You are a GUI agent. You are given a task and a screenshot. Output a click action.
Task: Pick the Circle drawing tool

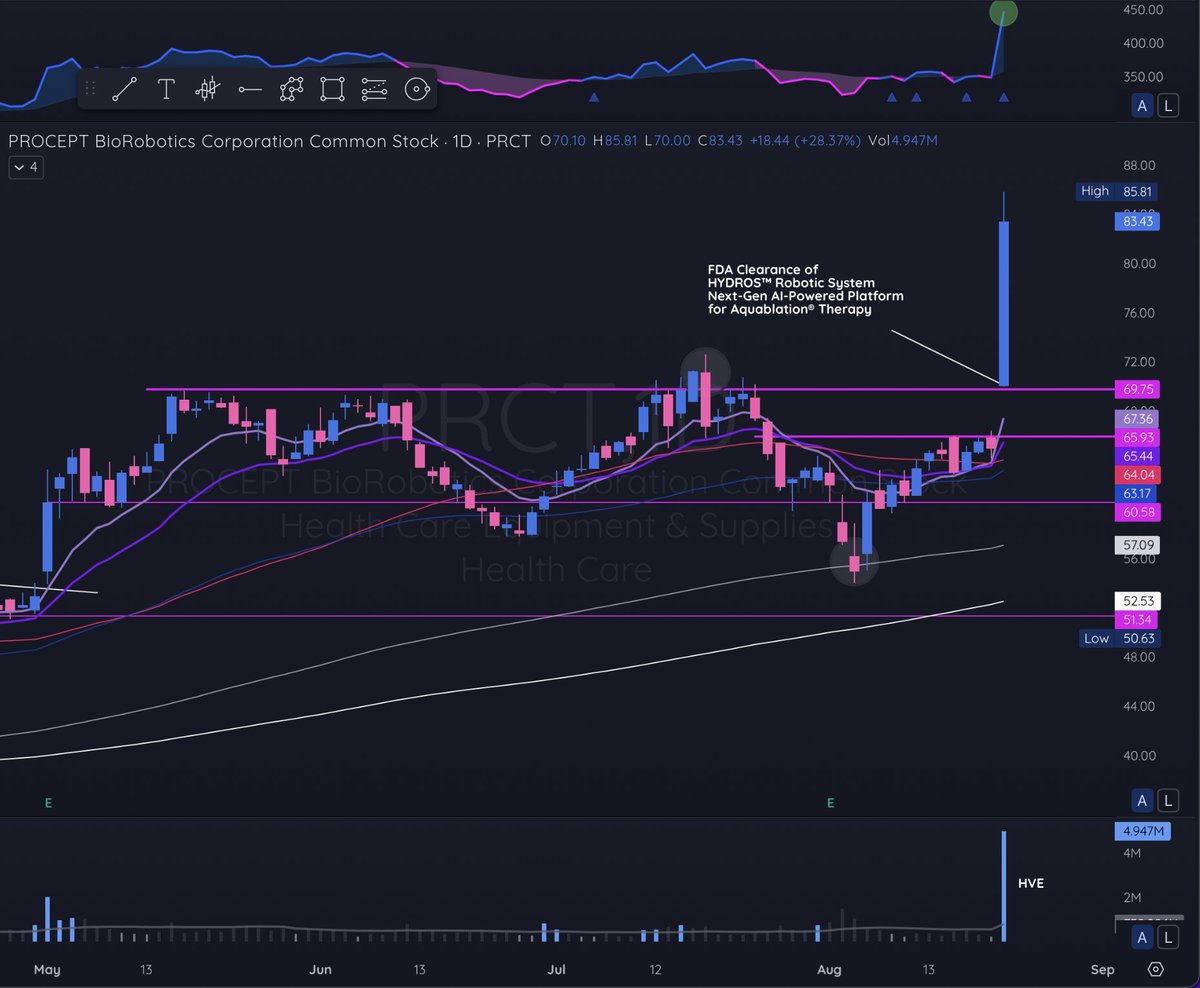pyautogui.click(x=416, y=89)
